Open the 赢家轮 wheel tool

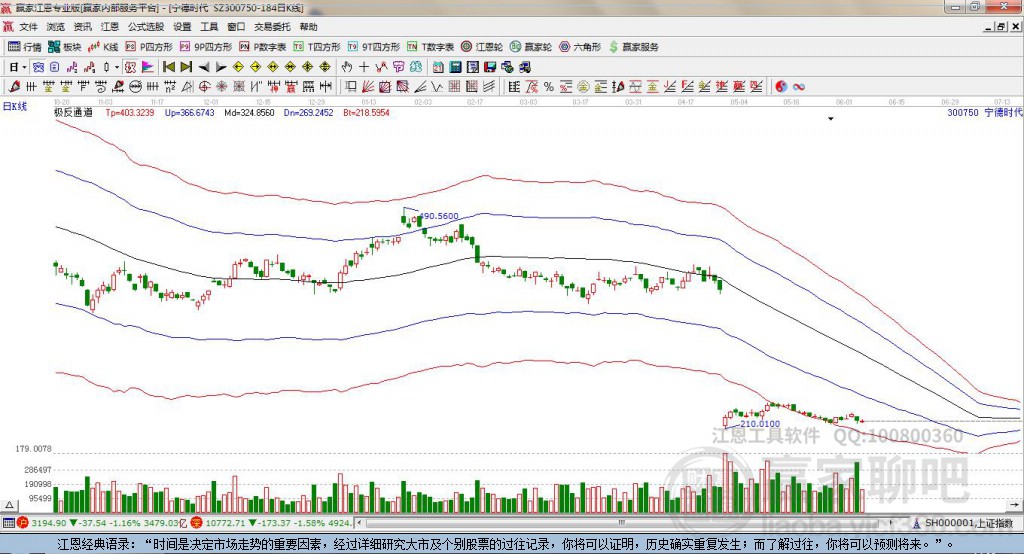tap(531, 47)
